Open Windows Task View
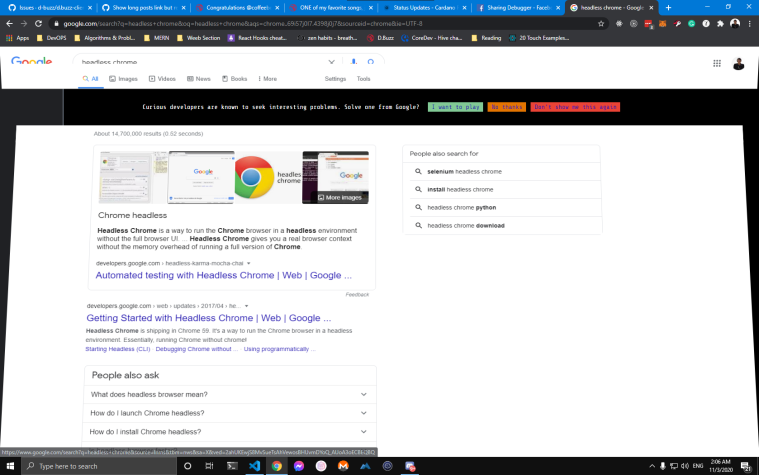 point(209,466)
